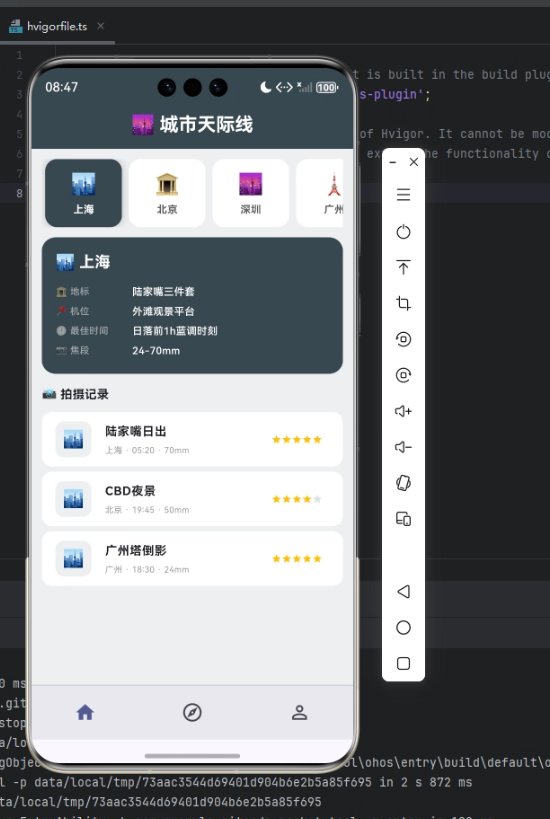Close the hvigorfile.ts editor tab

pos(101,26)
